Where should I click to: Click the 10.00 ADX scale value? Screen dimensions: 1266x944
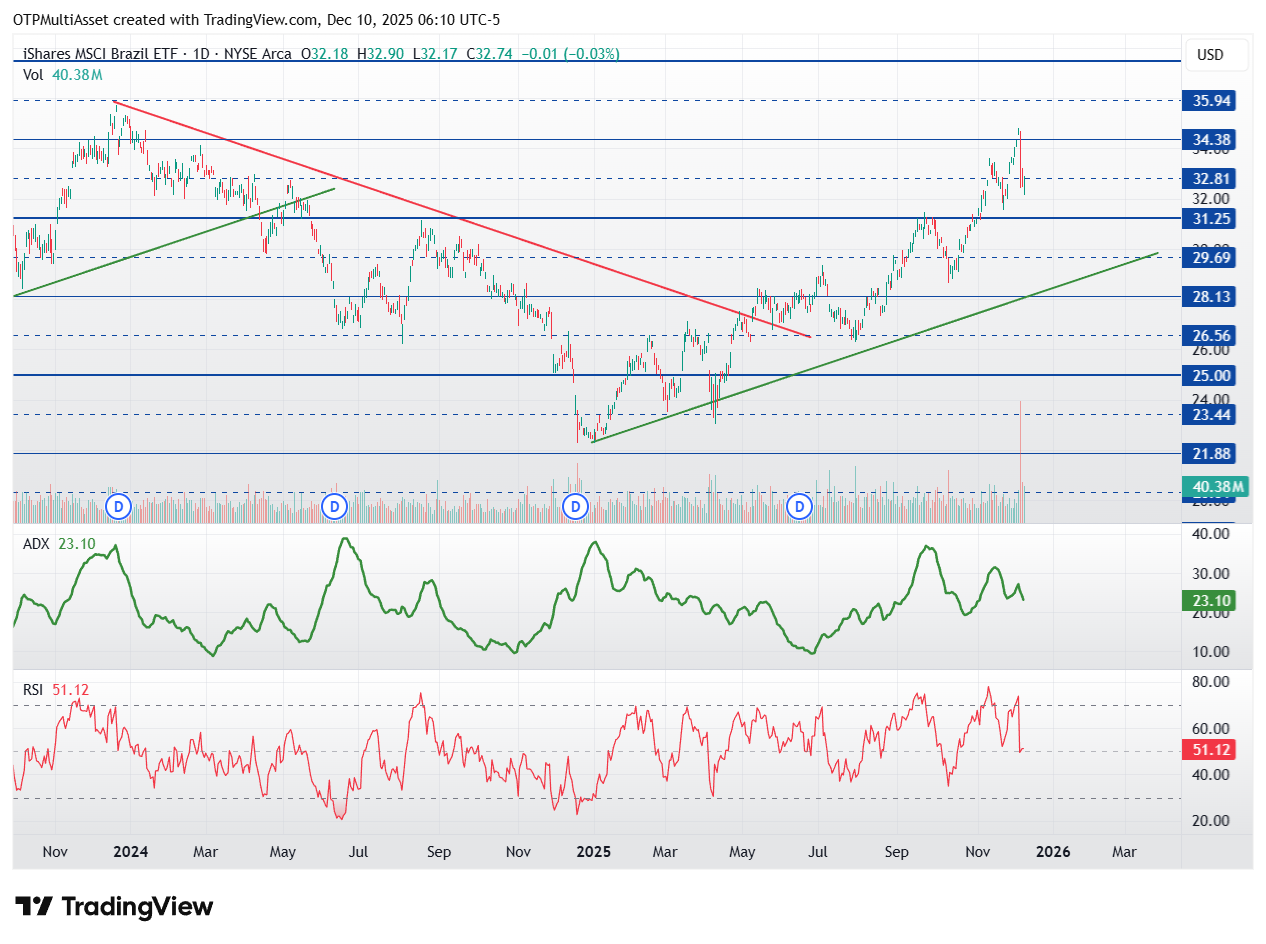[x=1212, y=652]
